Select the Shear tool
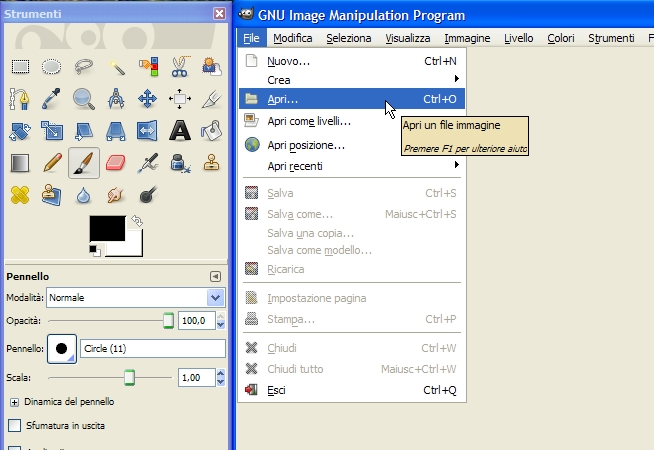This screenshot has height=450, width=654. (83, 131)
